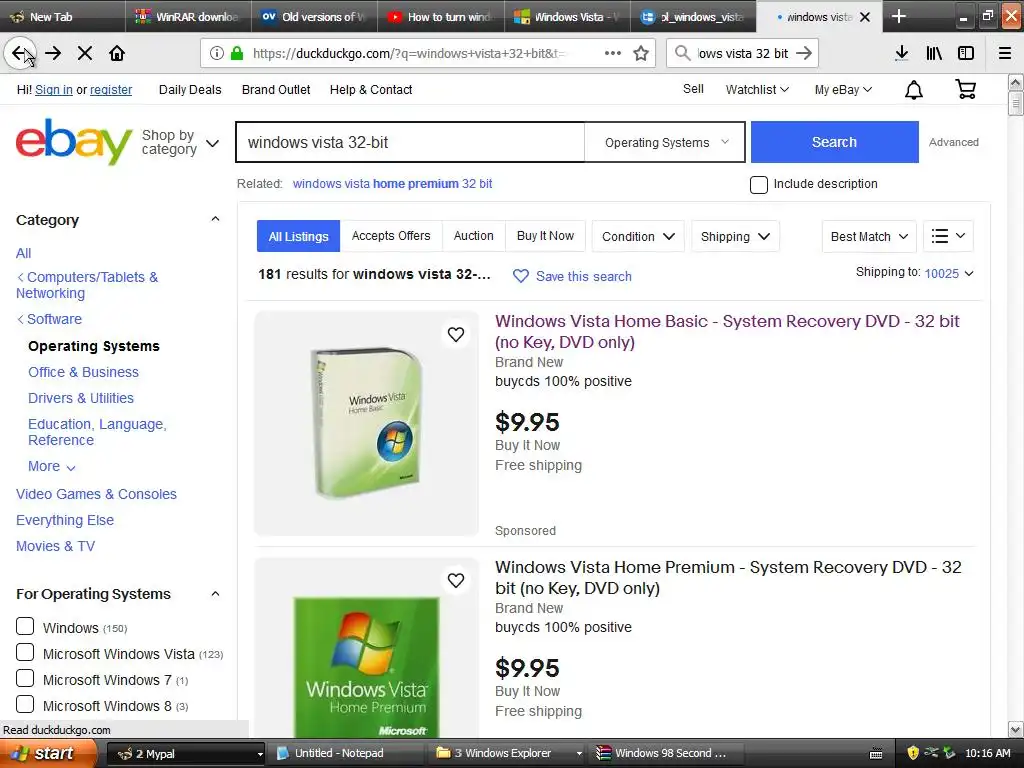Click the heart icon beside Save this search
The image size is (1024, 768).
(520, 276)
